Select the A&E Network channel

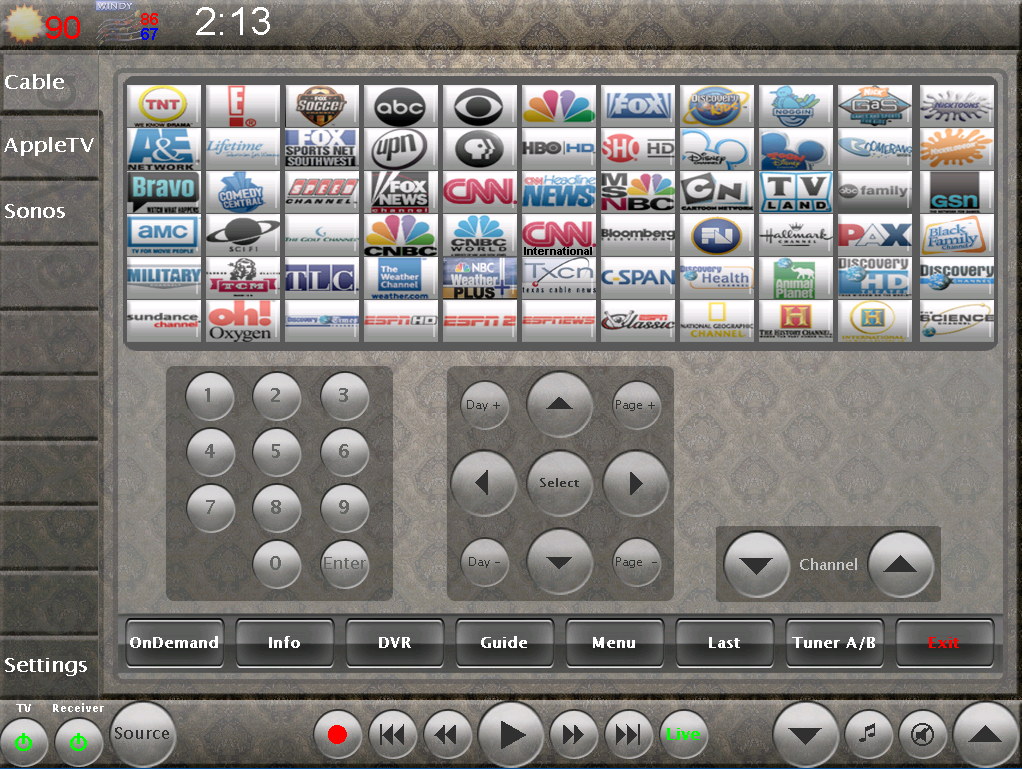[164, 149]
